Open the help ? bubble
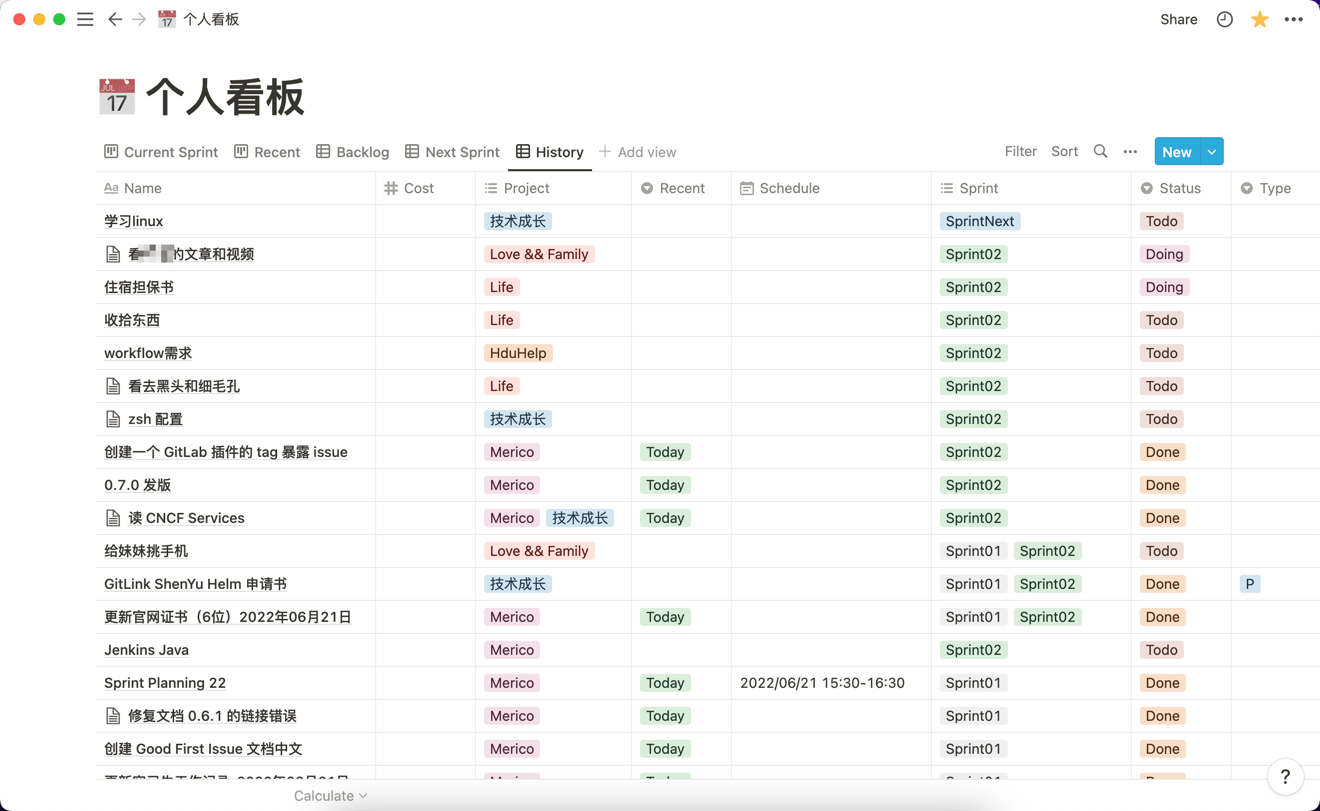Screen dimensions: 1320x811 tap(1285, 777)
